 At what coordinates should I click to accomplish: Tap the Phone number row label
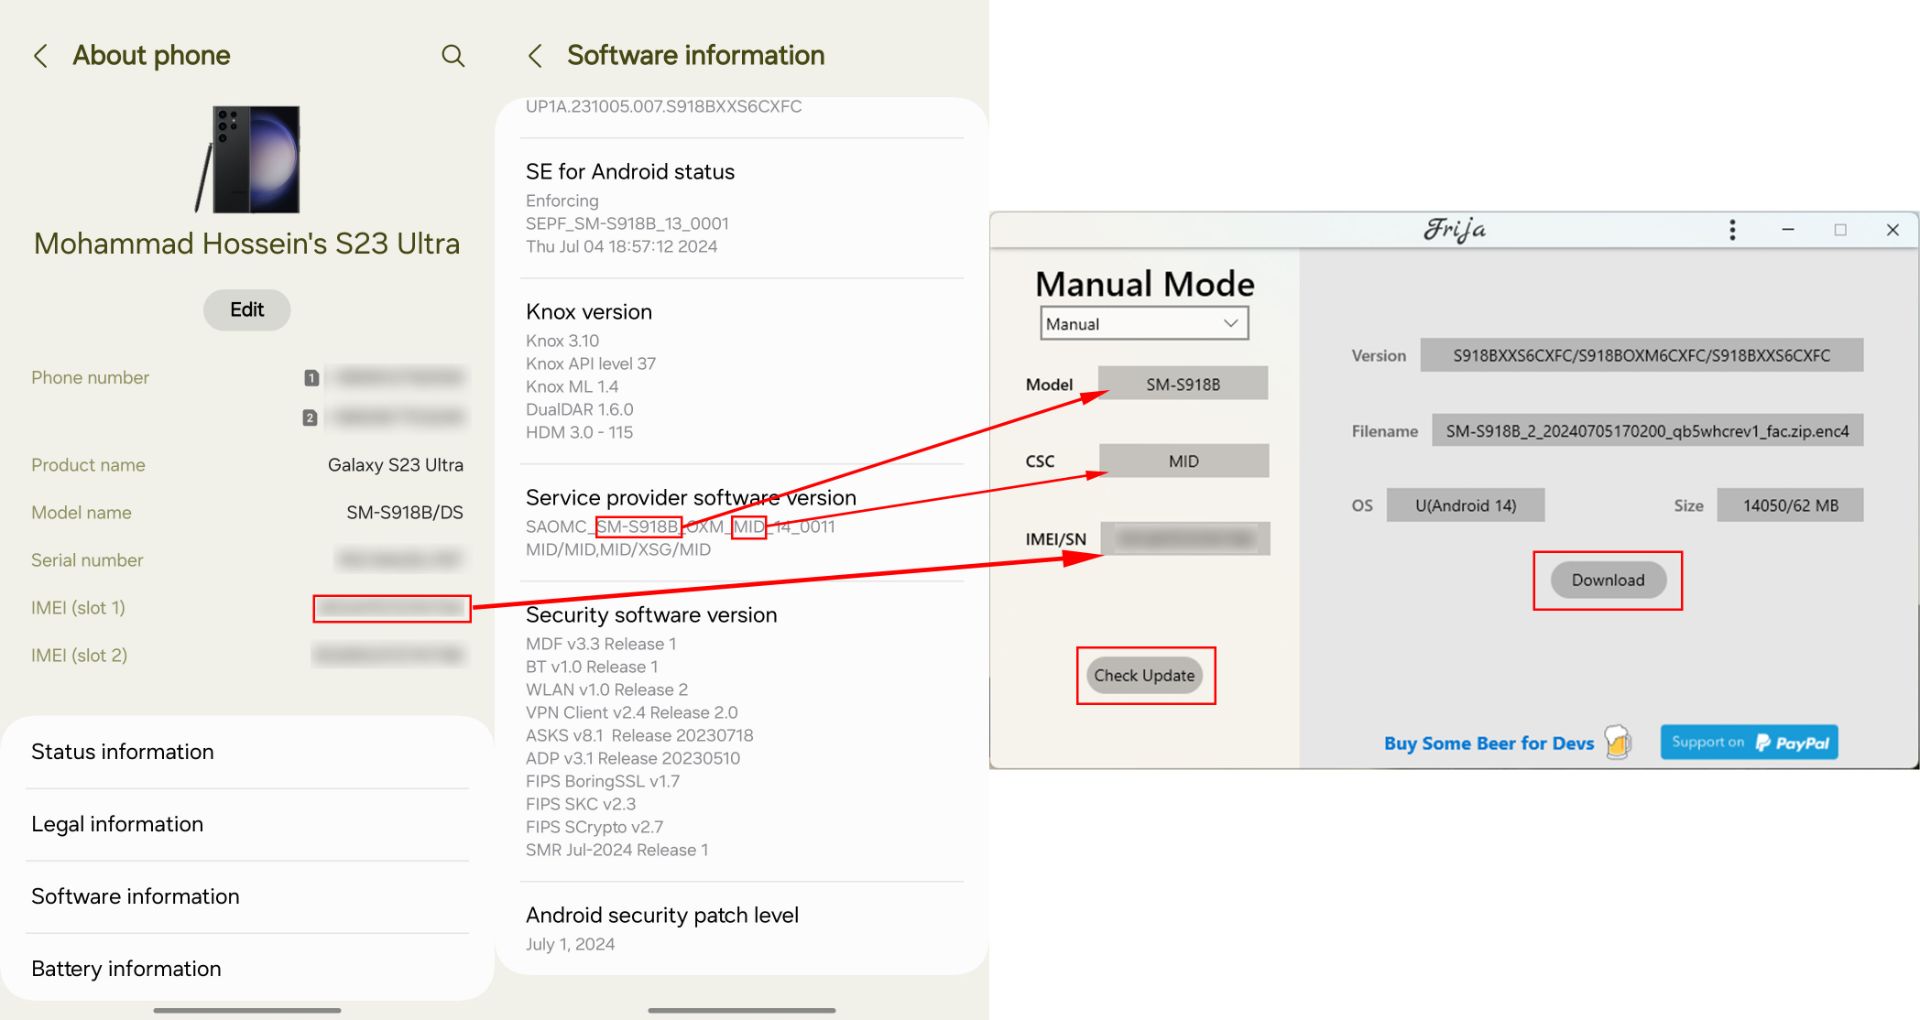click(x=90, y=377)
